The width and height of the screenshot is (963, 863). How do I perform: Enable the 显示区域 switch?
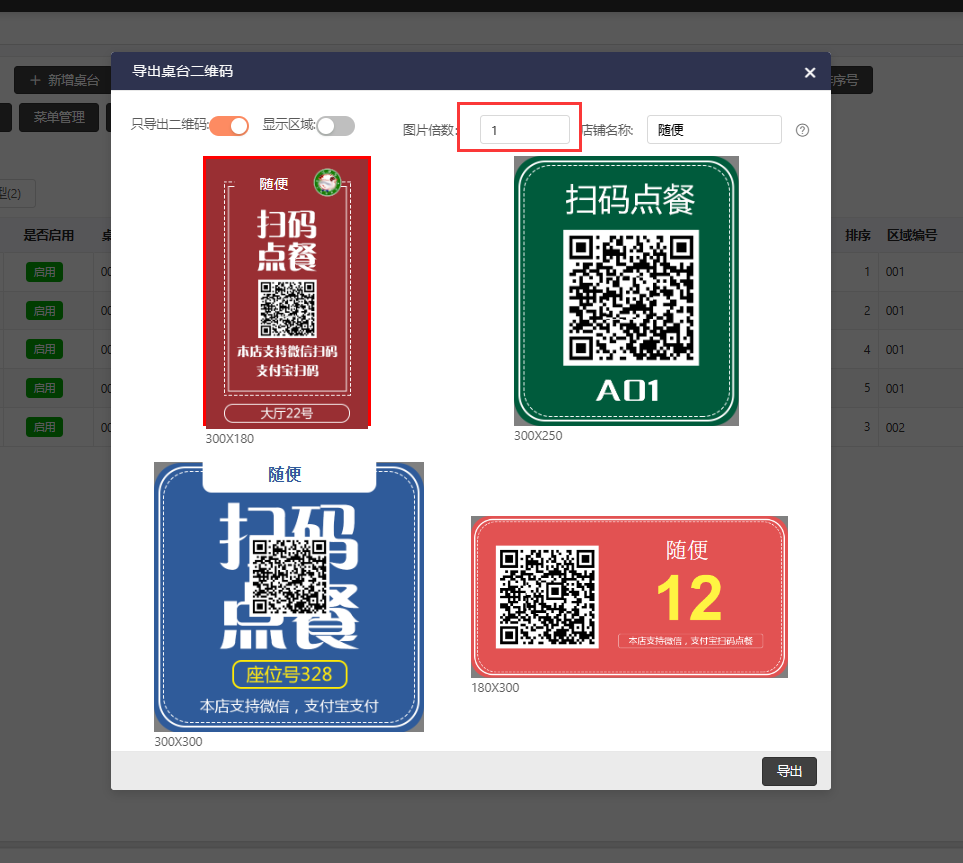(335, 125)
